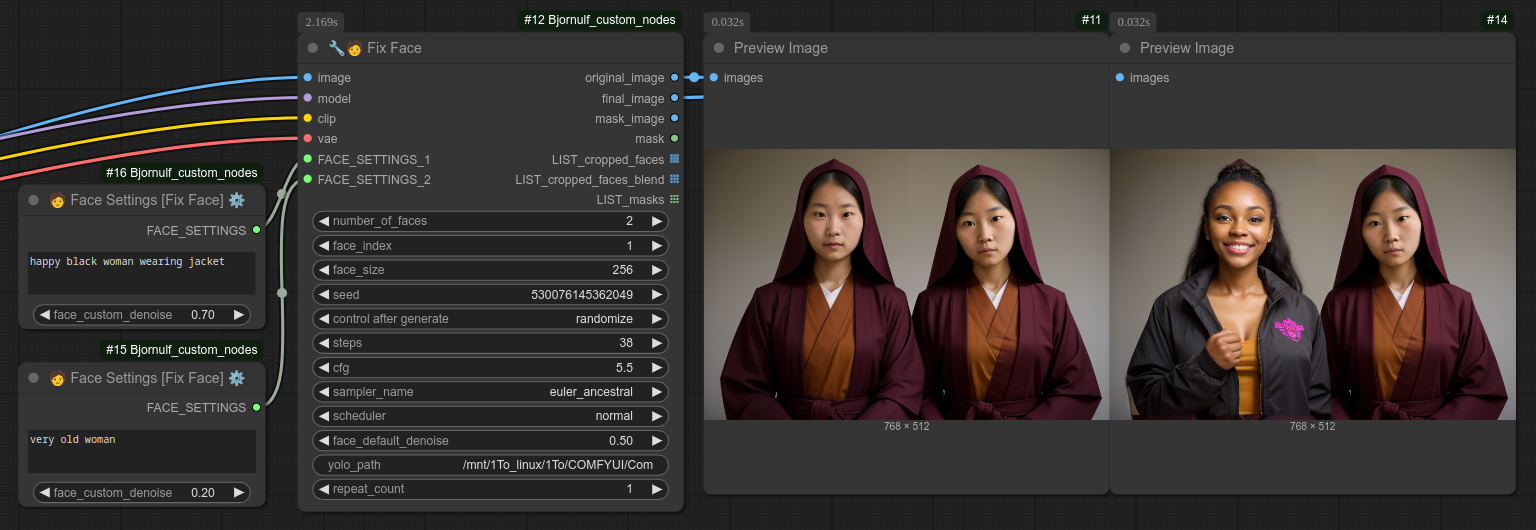Open control after generate randomize selector
This screenshot has width=1536, height=530.
tap(490, 319)
